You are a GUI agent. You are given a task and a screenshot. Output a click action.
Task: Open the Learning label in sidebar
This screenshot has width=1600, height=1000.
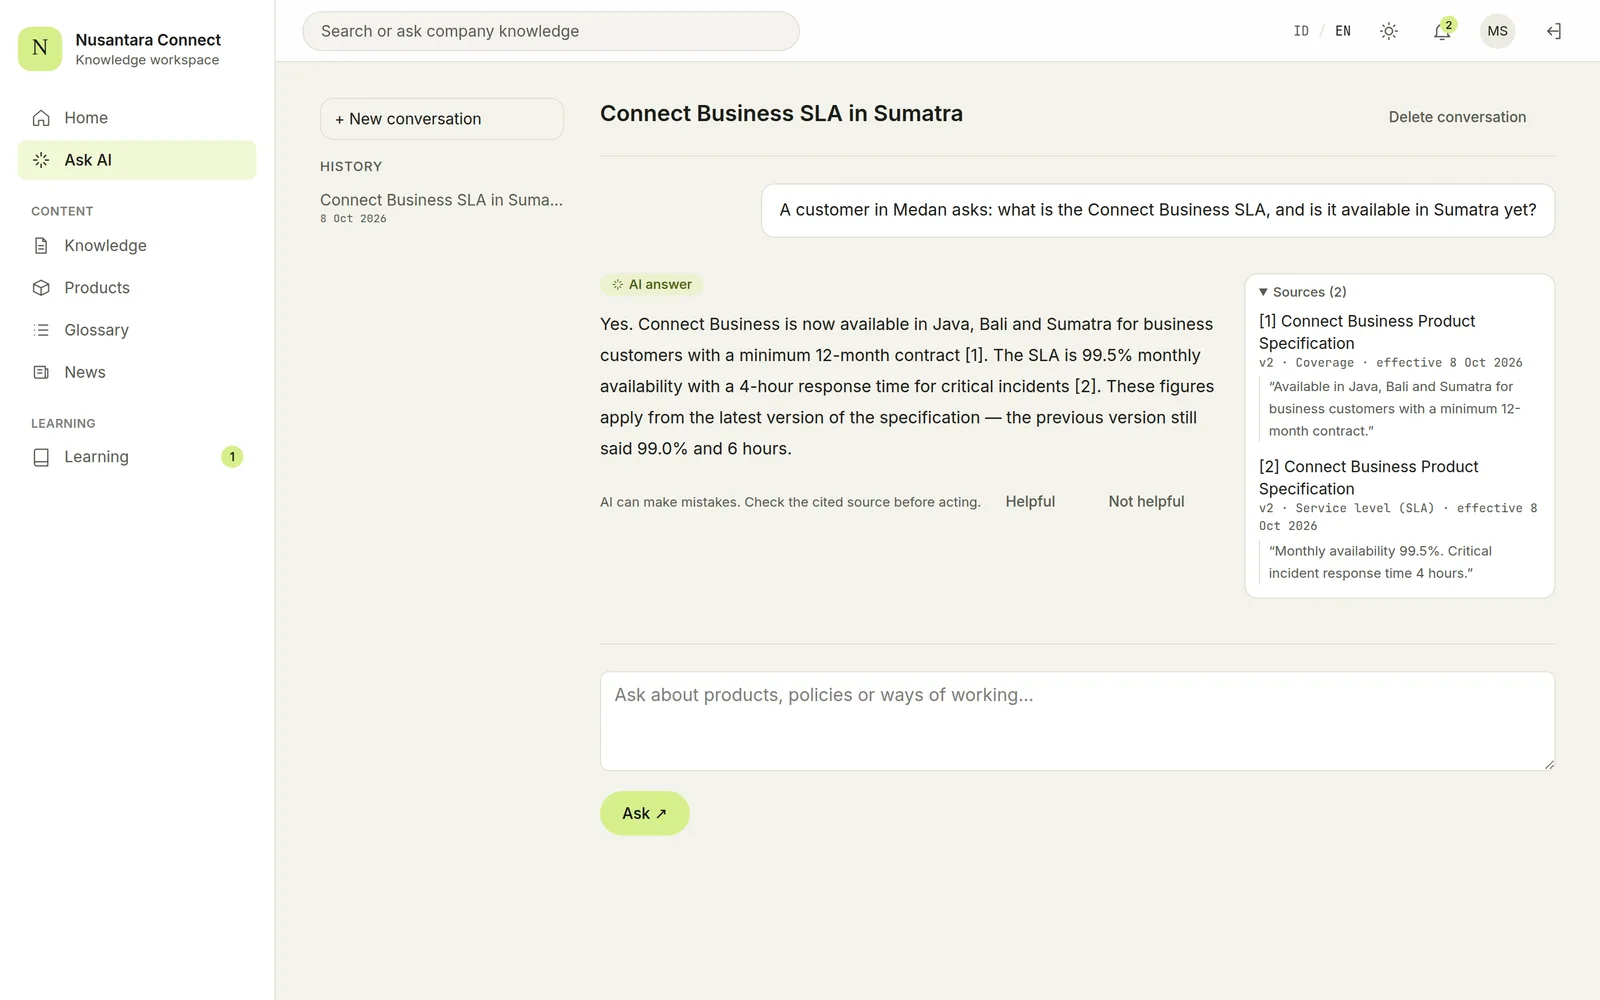pyautogui.click(x=96, y=457)
